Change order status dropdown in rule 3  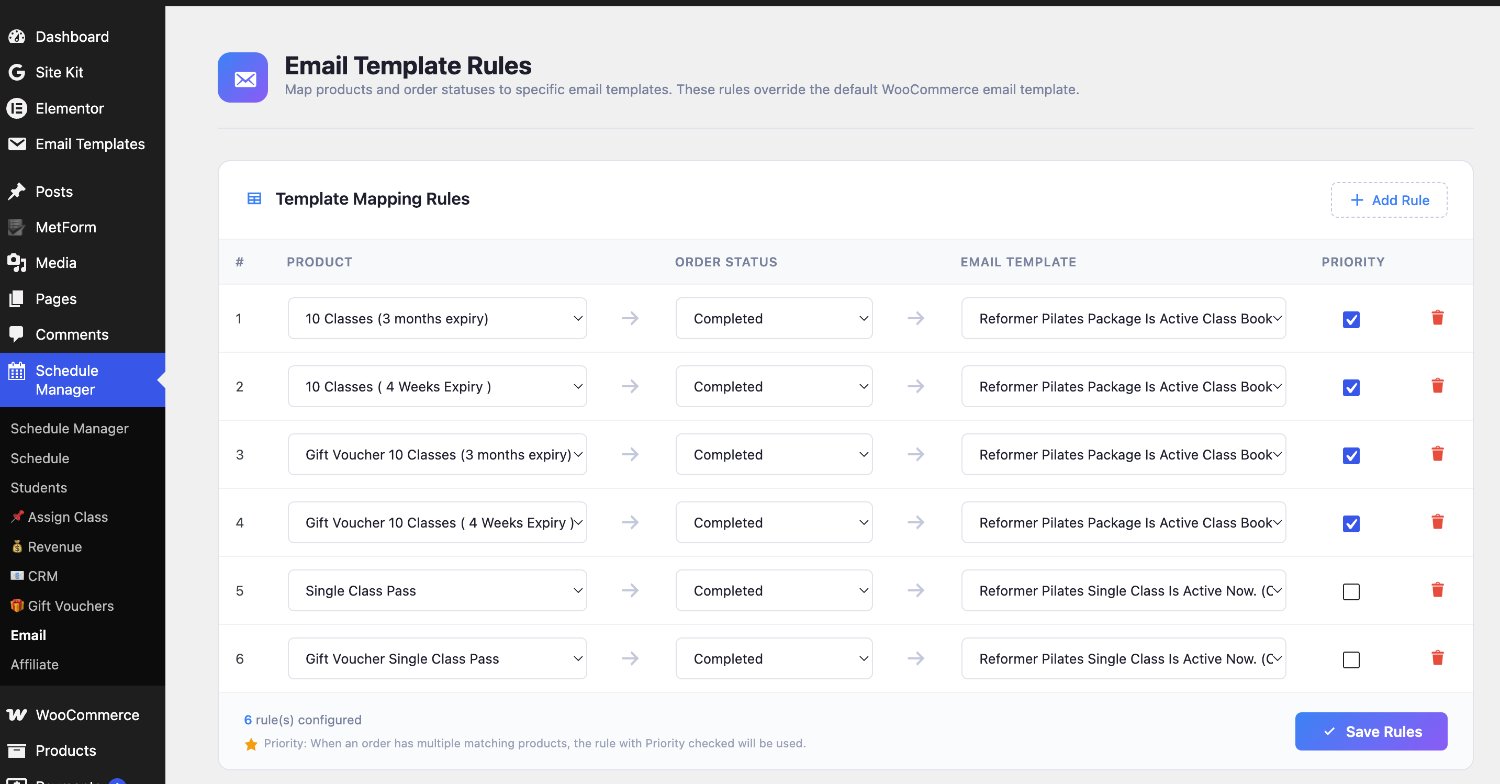[774, 454]
